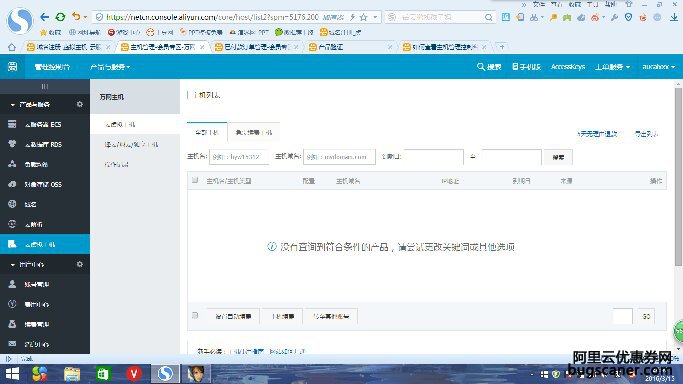This screenshot has height=384, width=683.
Task: Click the first batch action button at bottom
Action: point(233,317)
